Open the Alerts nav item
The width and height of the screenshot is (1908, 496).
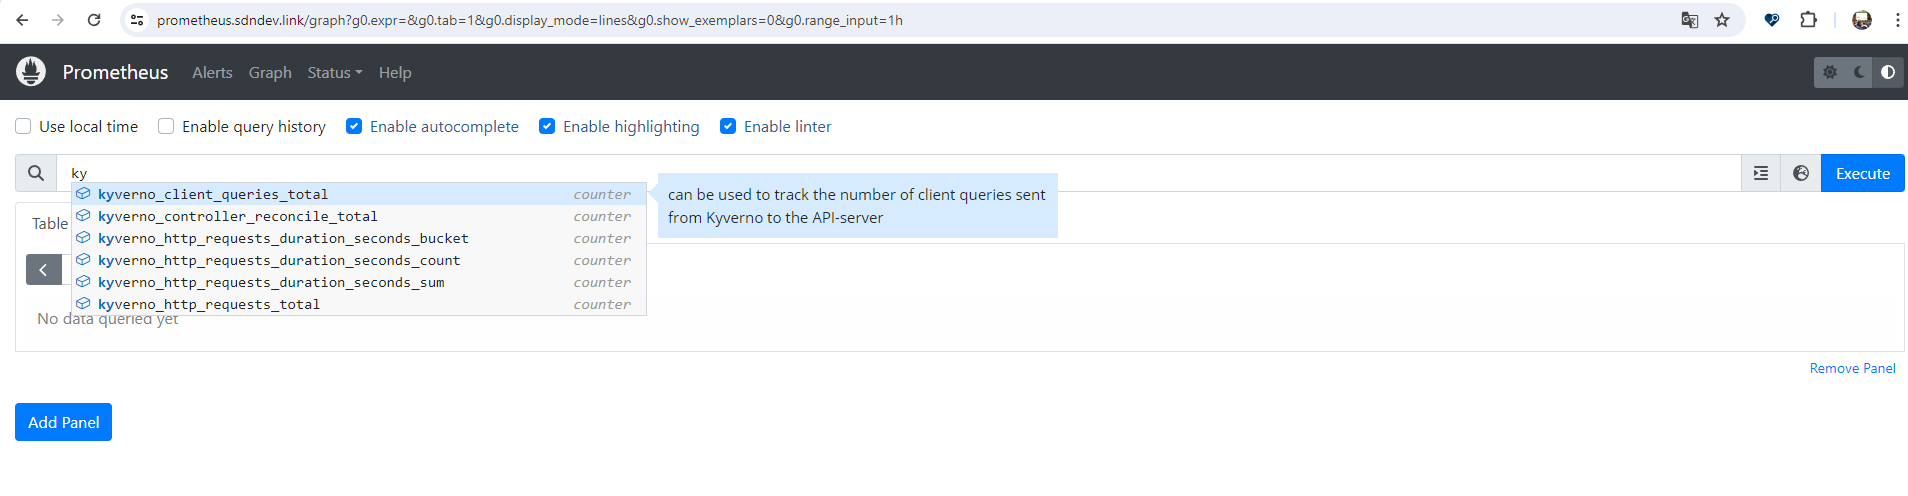pos(212,72)
